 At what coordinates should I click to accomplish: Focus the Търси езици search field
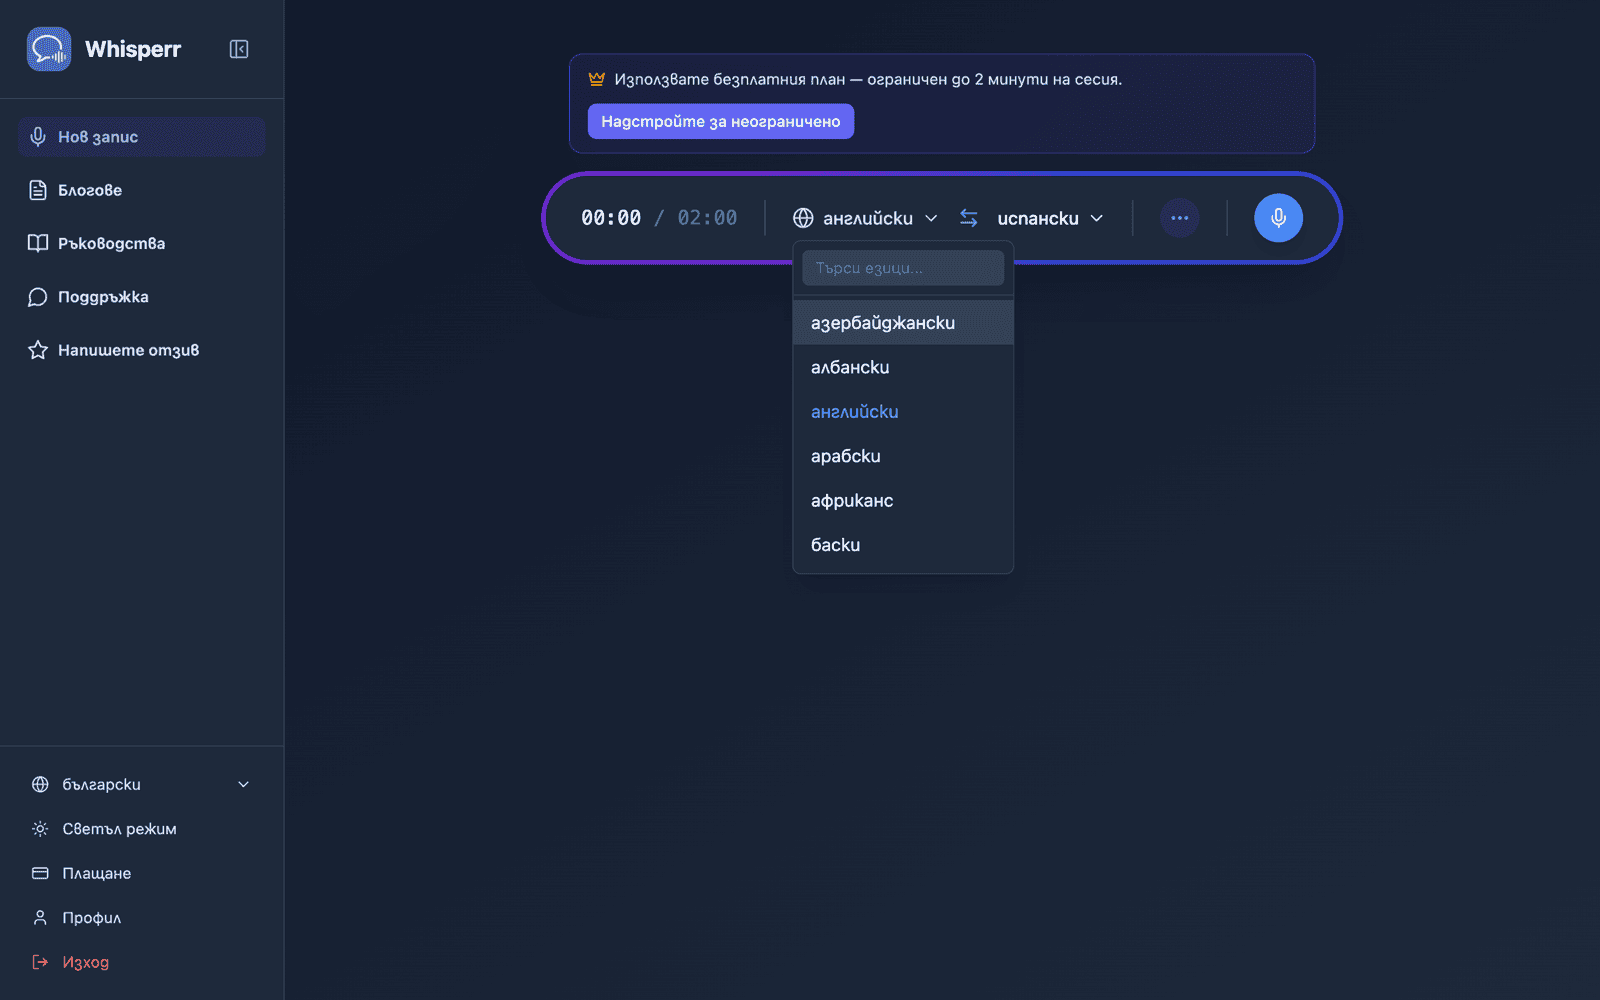tap(903, 268)
